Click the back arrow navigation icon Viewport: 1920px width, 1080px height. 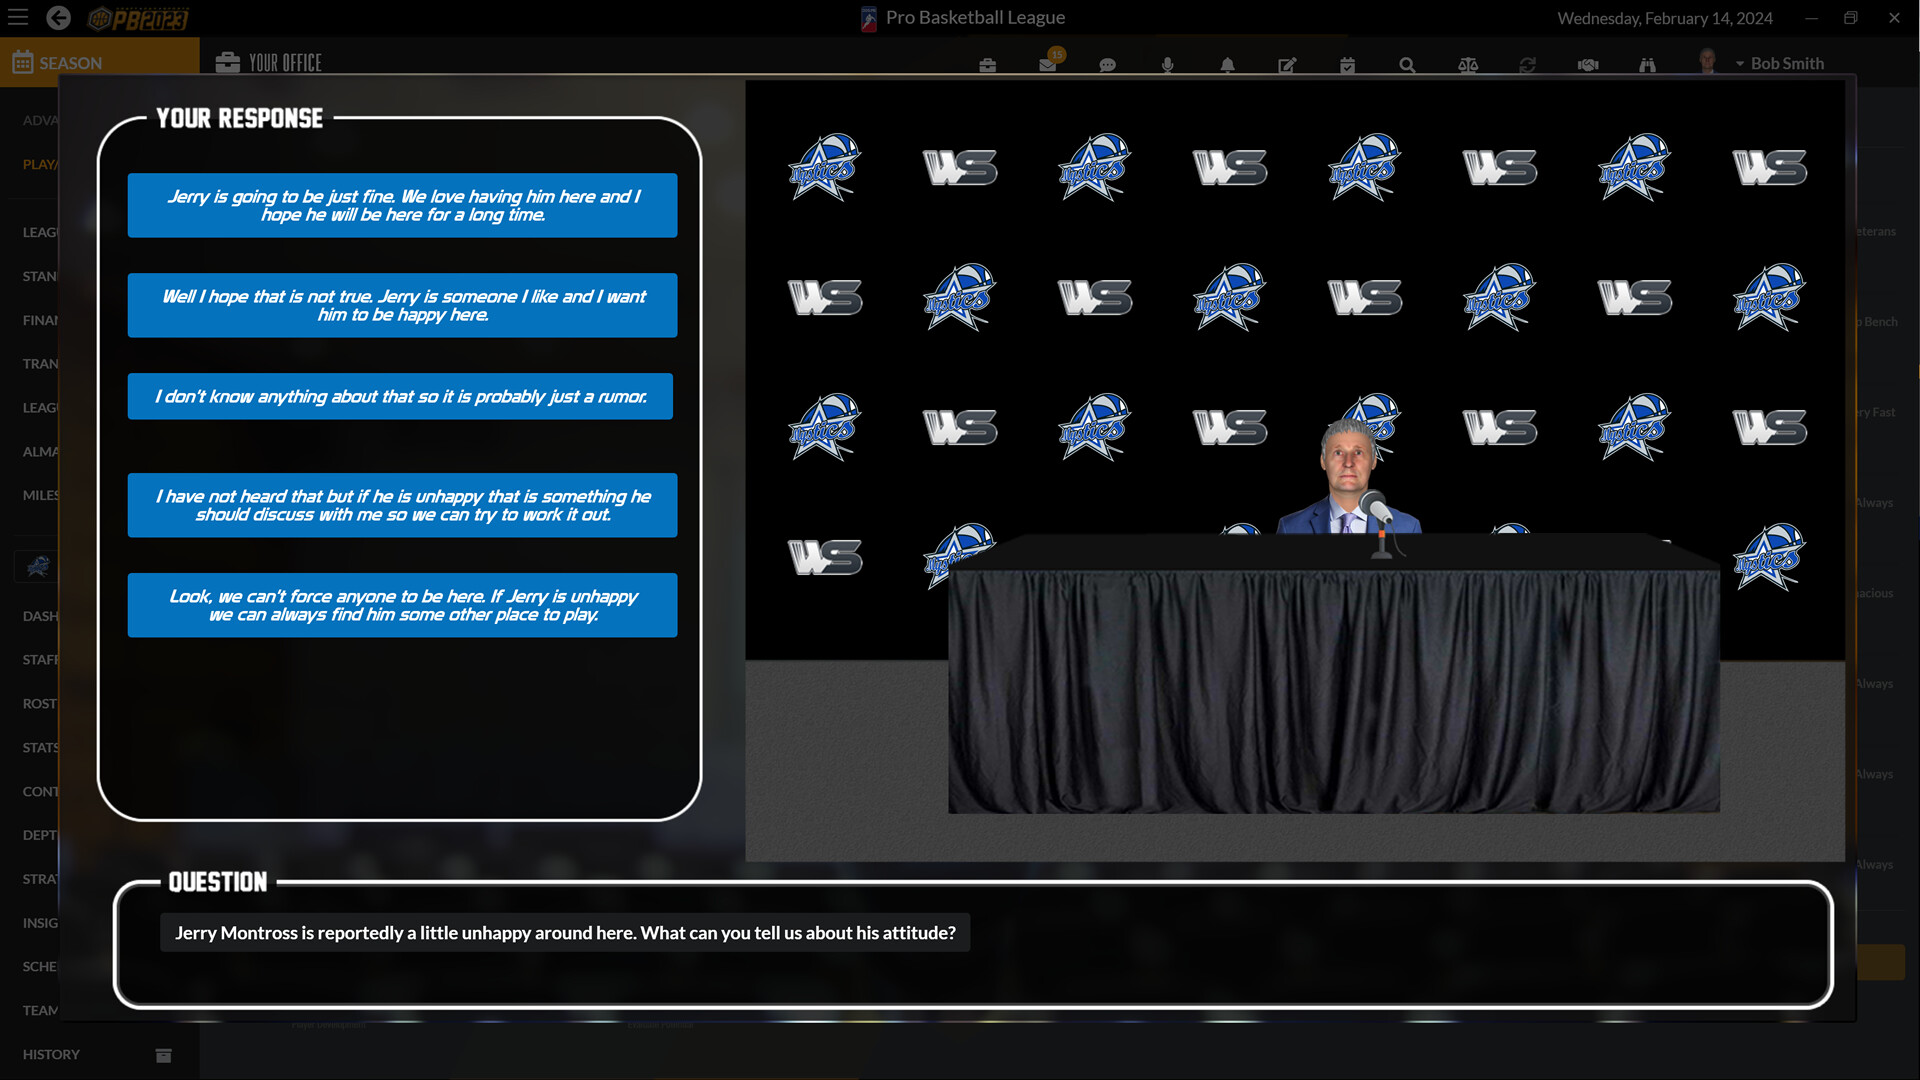[59, 17]
